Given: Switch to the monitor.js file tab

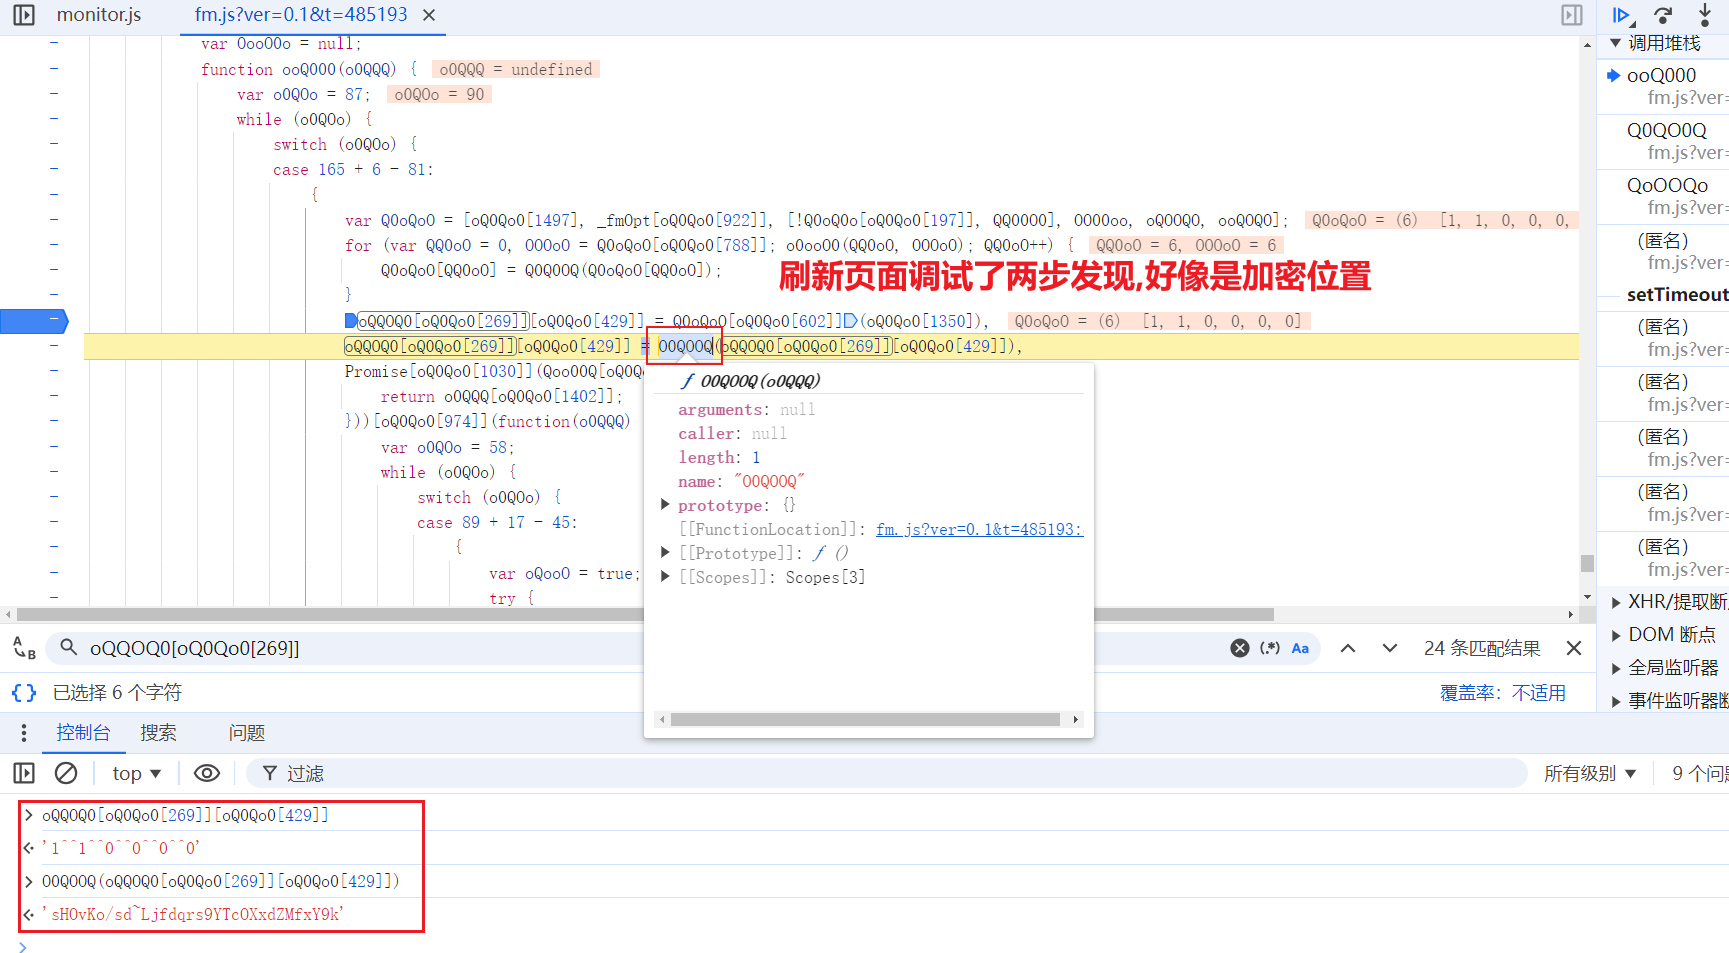Looking at the screenshot, I should coord(99,15).
